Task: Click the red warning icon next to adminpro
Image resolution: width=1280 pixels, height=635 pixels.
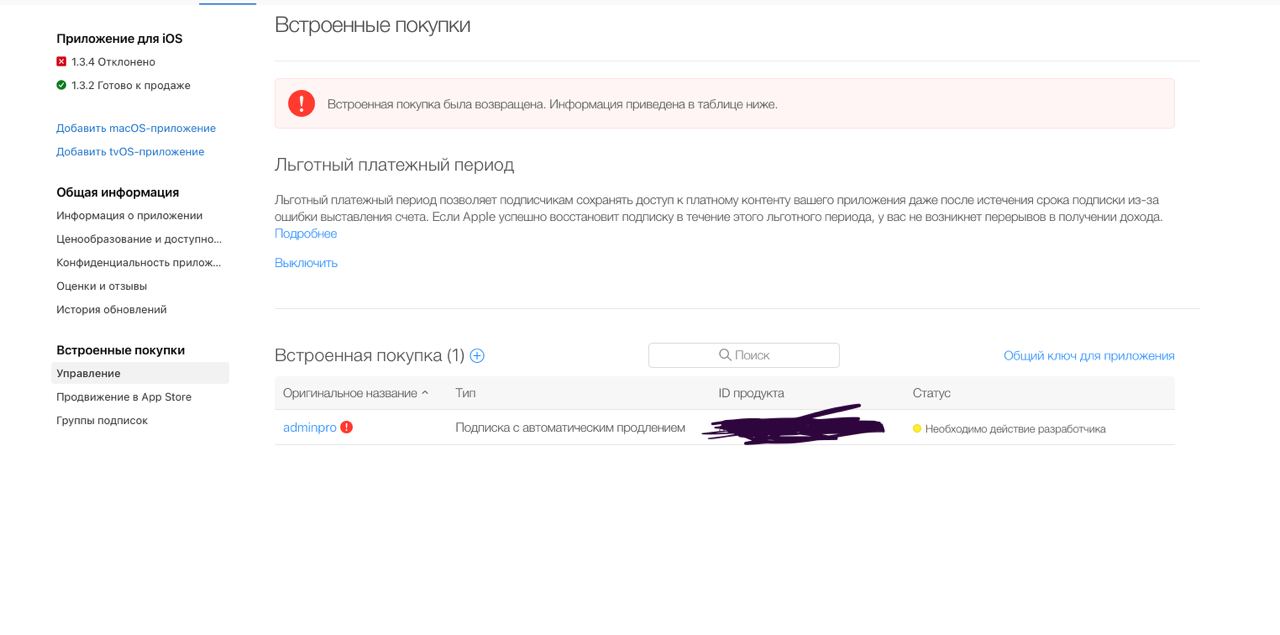Action: pyautogui.click(x=346, y=427)
